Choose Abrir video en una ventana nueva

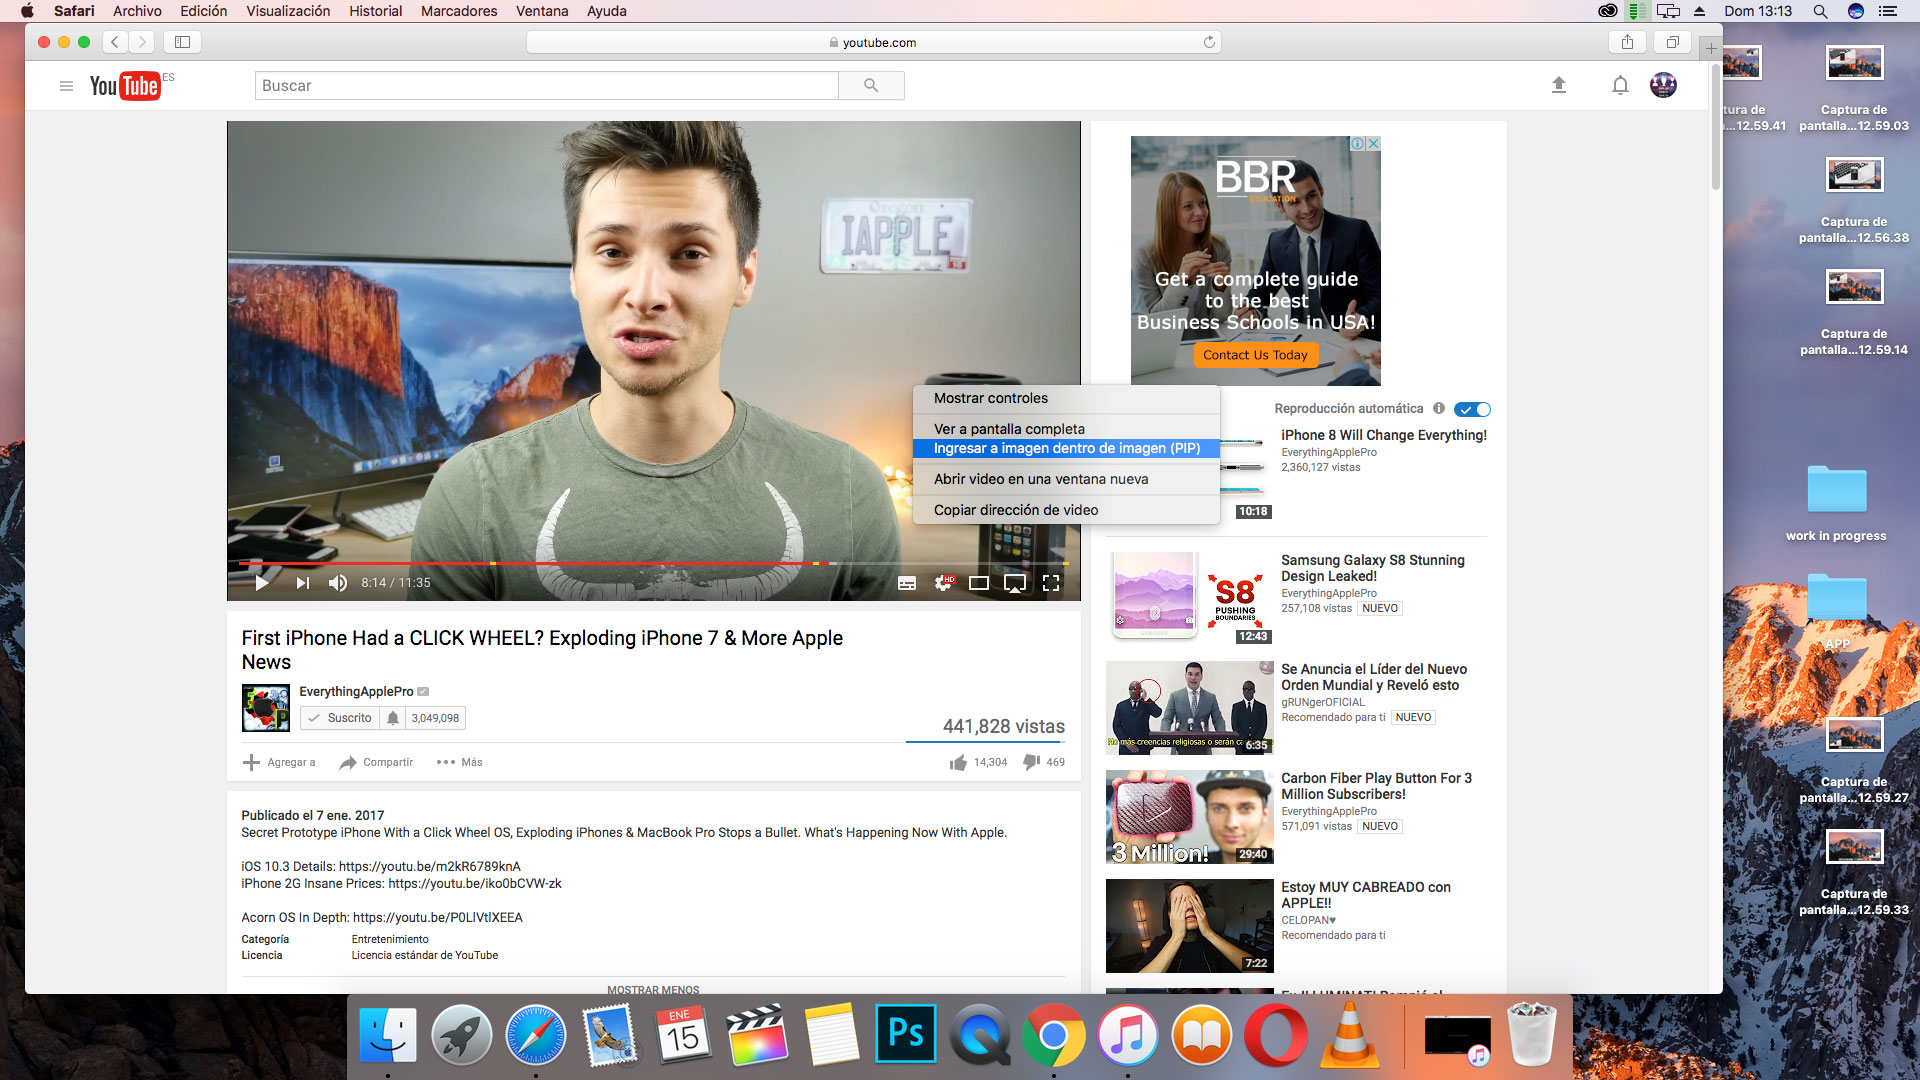click(x=1066, y=479)
